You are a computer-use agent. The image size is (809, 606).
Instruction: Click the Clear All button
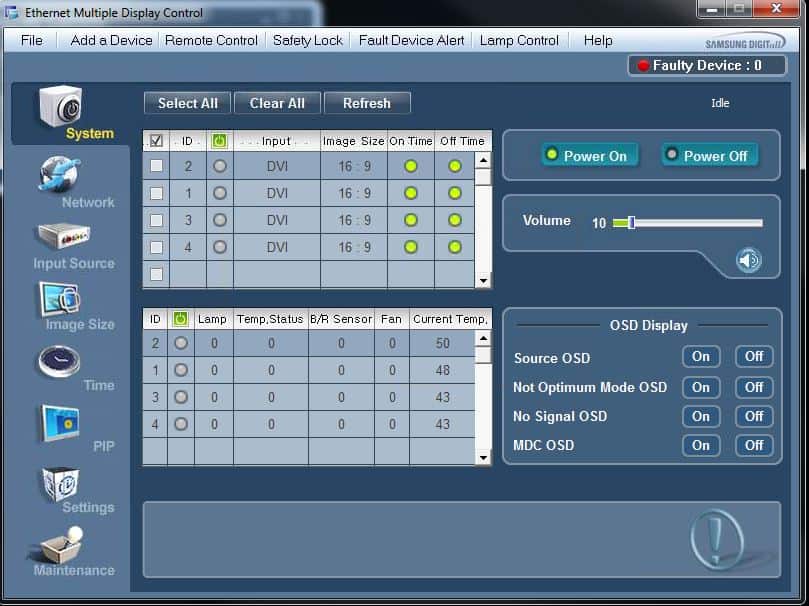[277, 103]
